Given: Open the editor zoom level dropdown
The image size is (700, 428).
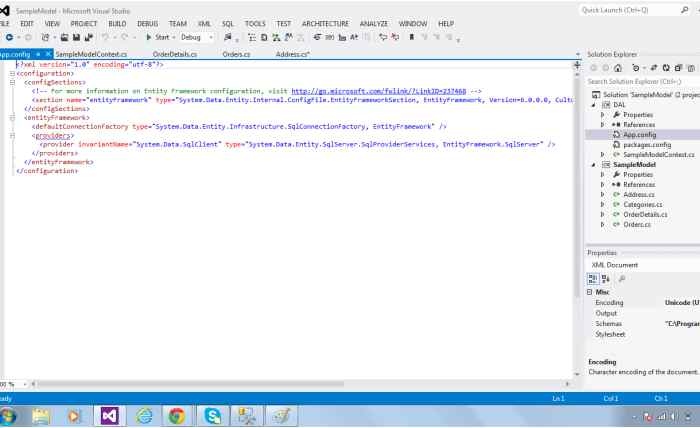Looking at the screenshot, I should (x=25, y=384).
